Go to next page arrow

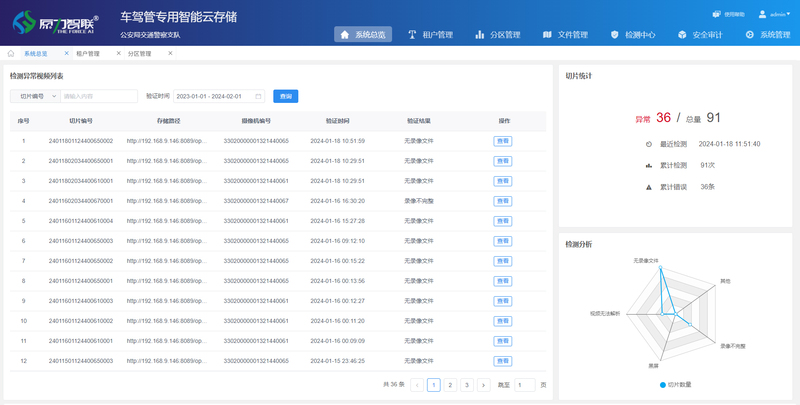click(x=484, y=385)
